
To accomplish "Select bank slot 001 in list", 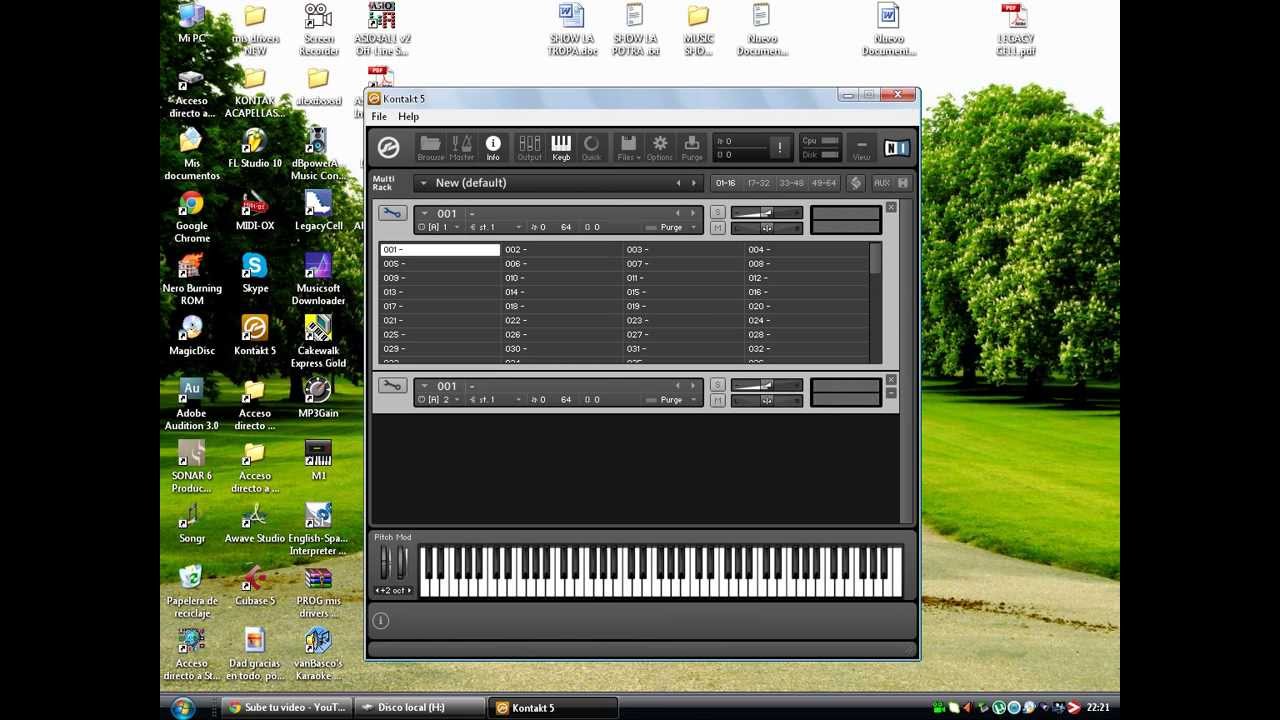I will tap(440, 250).
